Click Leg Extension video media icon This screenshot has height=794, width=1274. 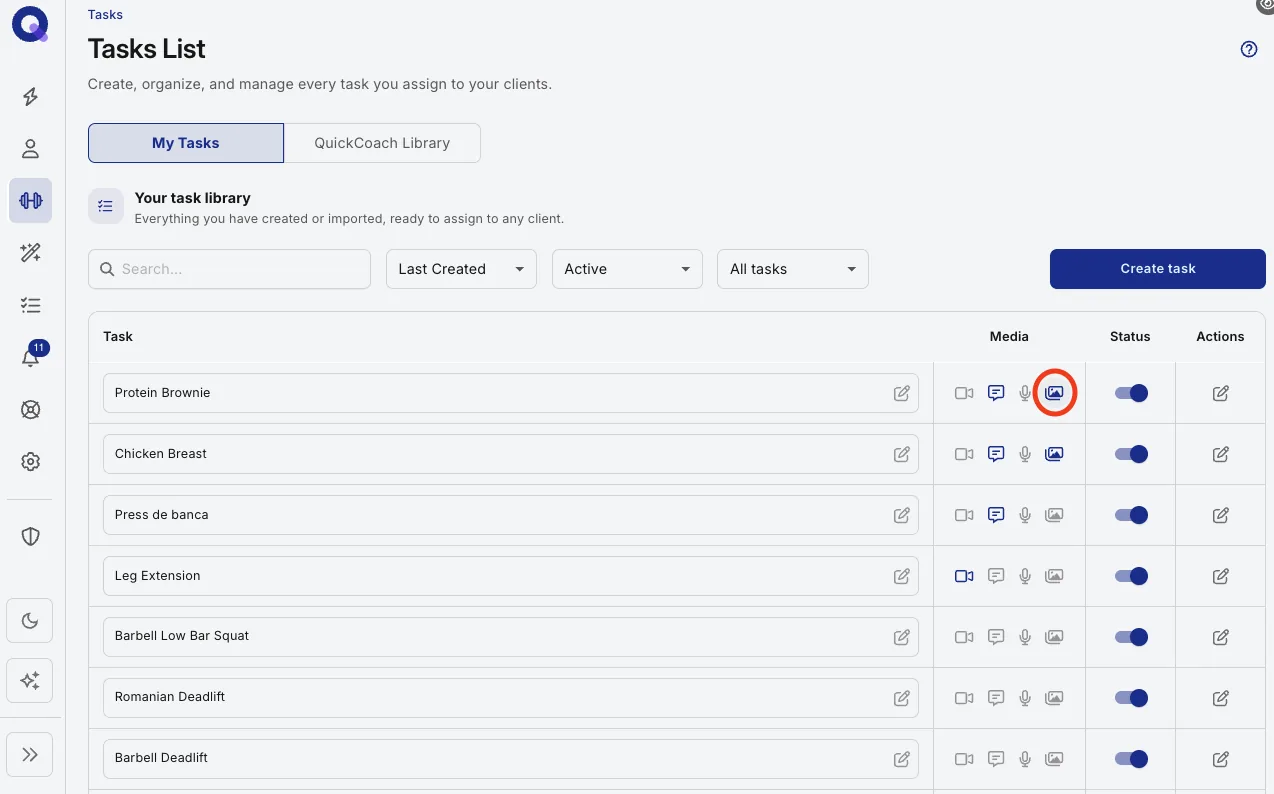pyautogui.click(x=964, y=576)
